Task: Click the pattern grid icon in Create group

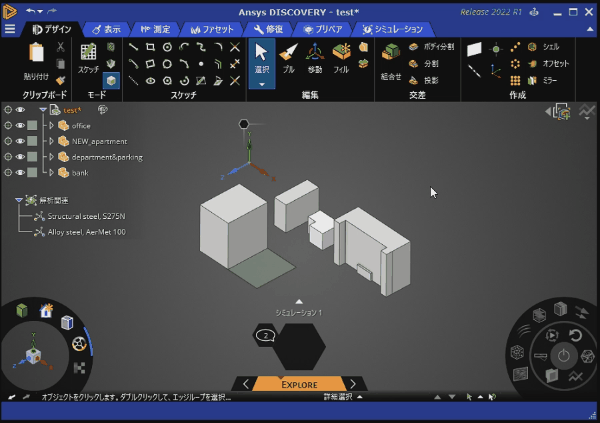Action: click(x=515, y=80)
